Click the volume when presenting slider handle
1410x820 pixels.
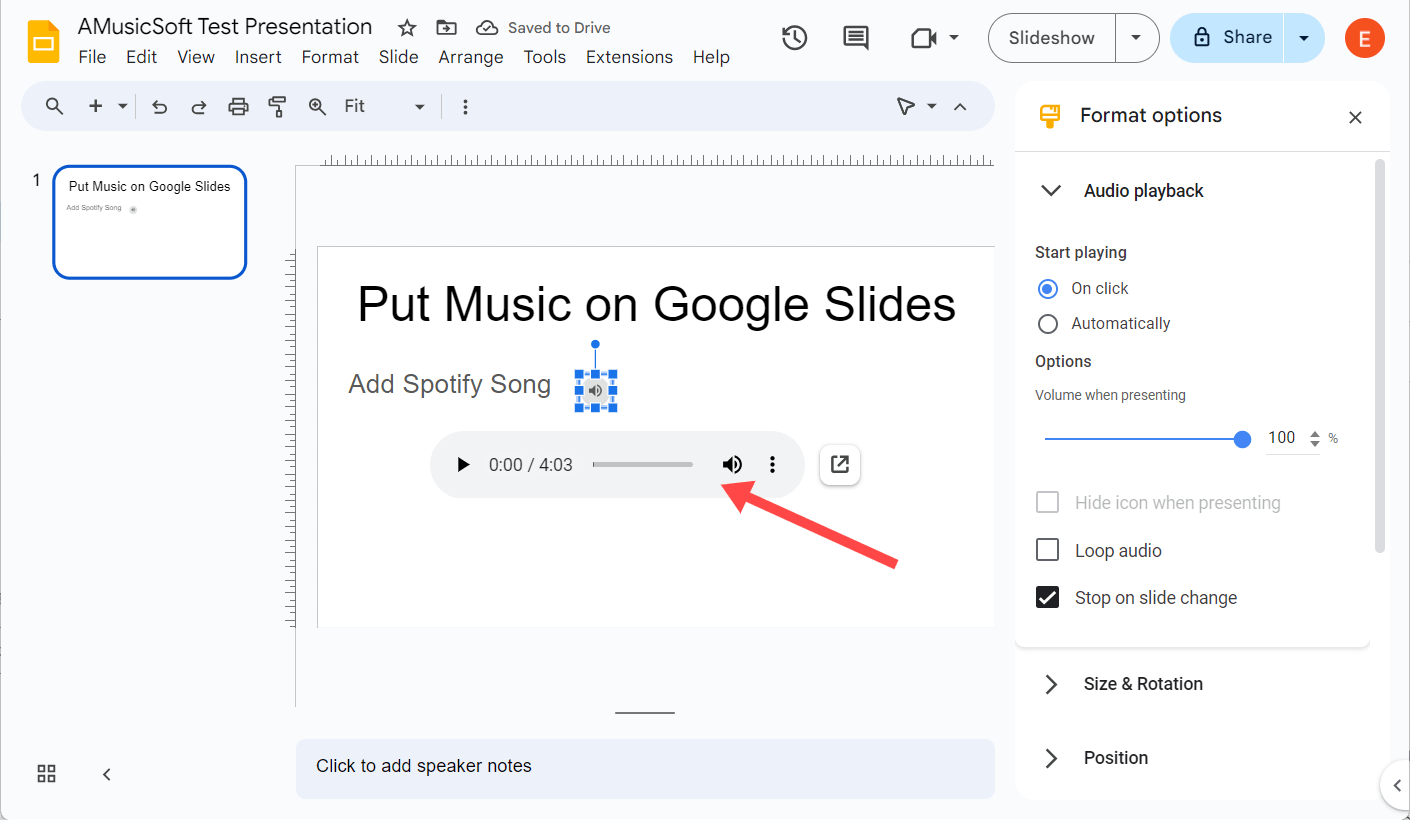coord(1242,439)
